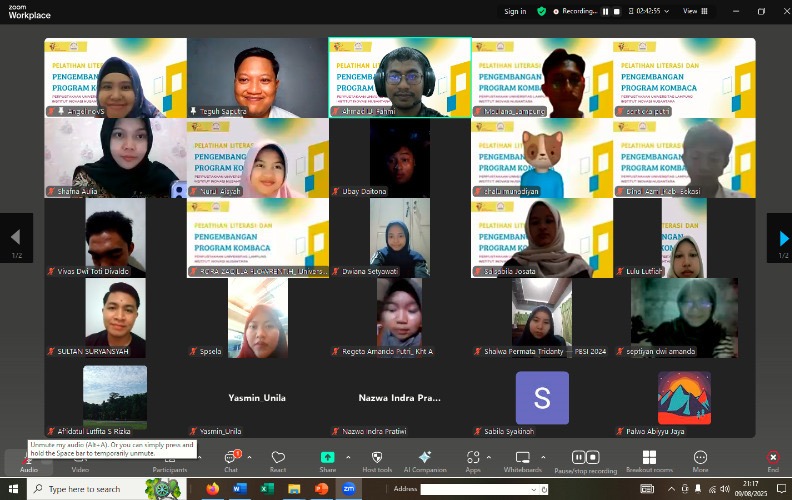Open Breakout rooms

(649, 458)
